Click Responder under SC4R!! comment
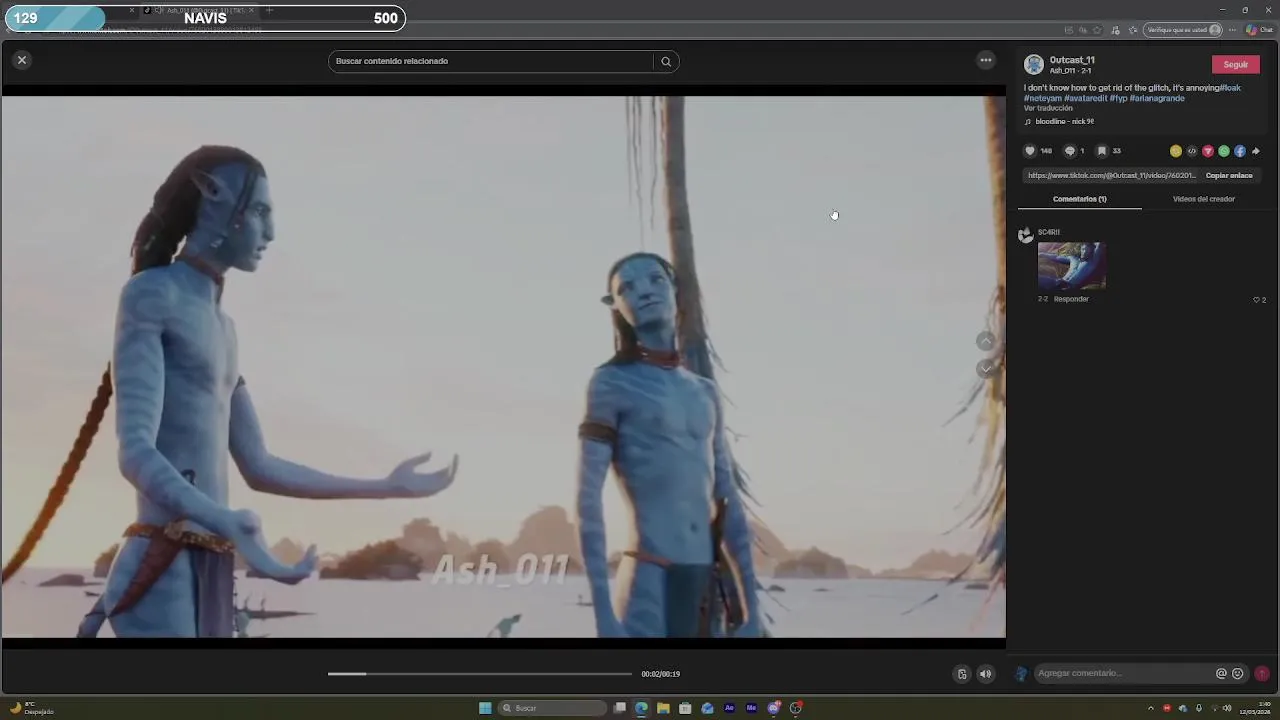Viewport: 1280px width, 720px height. click(x=1071, y=299)
